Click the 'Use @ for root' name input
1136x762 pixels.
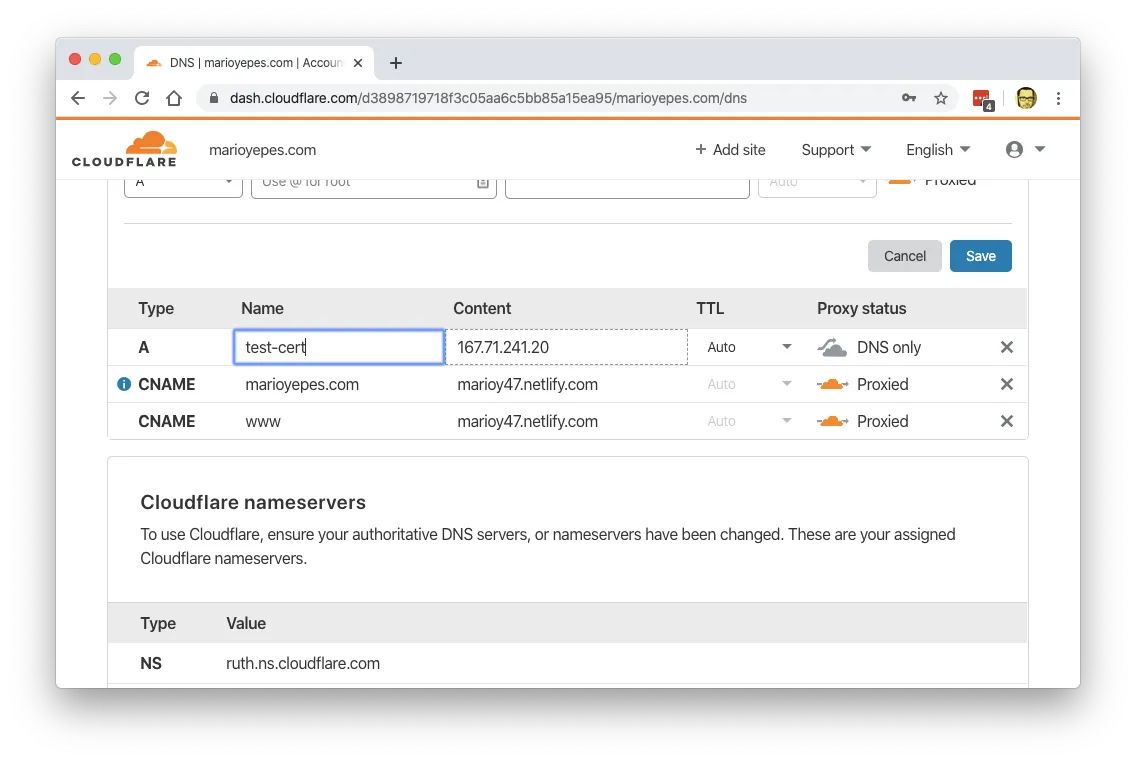tap(374, 187)
